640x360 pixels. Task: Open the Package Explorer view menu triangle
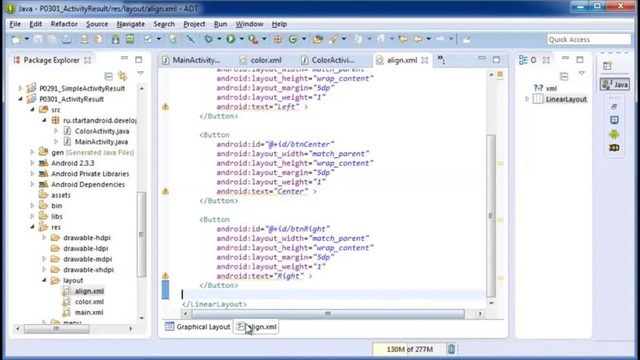click(x=140, y=73)
